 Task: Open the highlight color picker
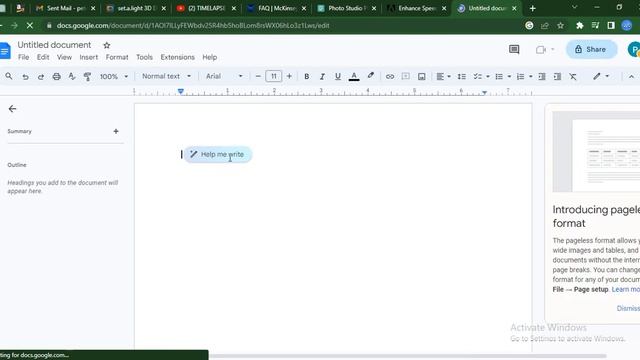click(x=371, y=76)
